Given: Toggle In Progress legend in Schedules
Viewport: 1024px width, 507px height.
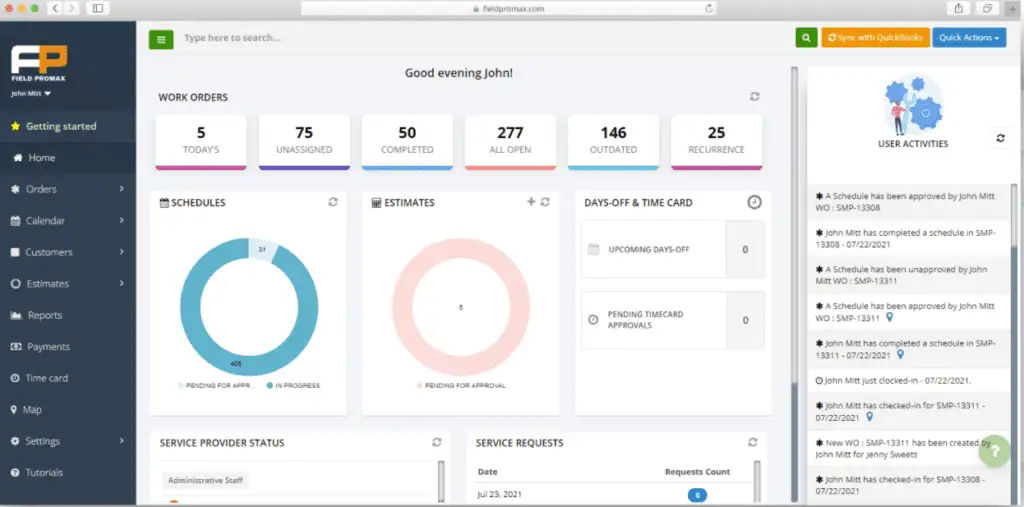Looking at the screenshot, I should tap(293, 385).
